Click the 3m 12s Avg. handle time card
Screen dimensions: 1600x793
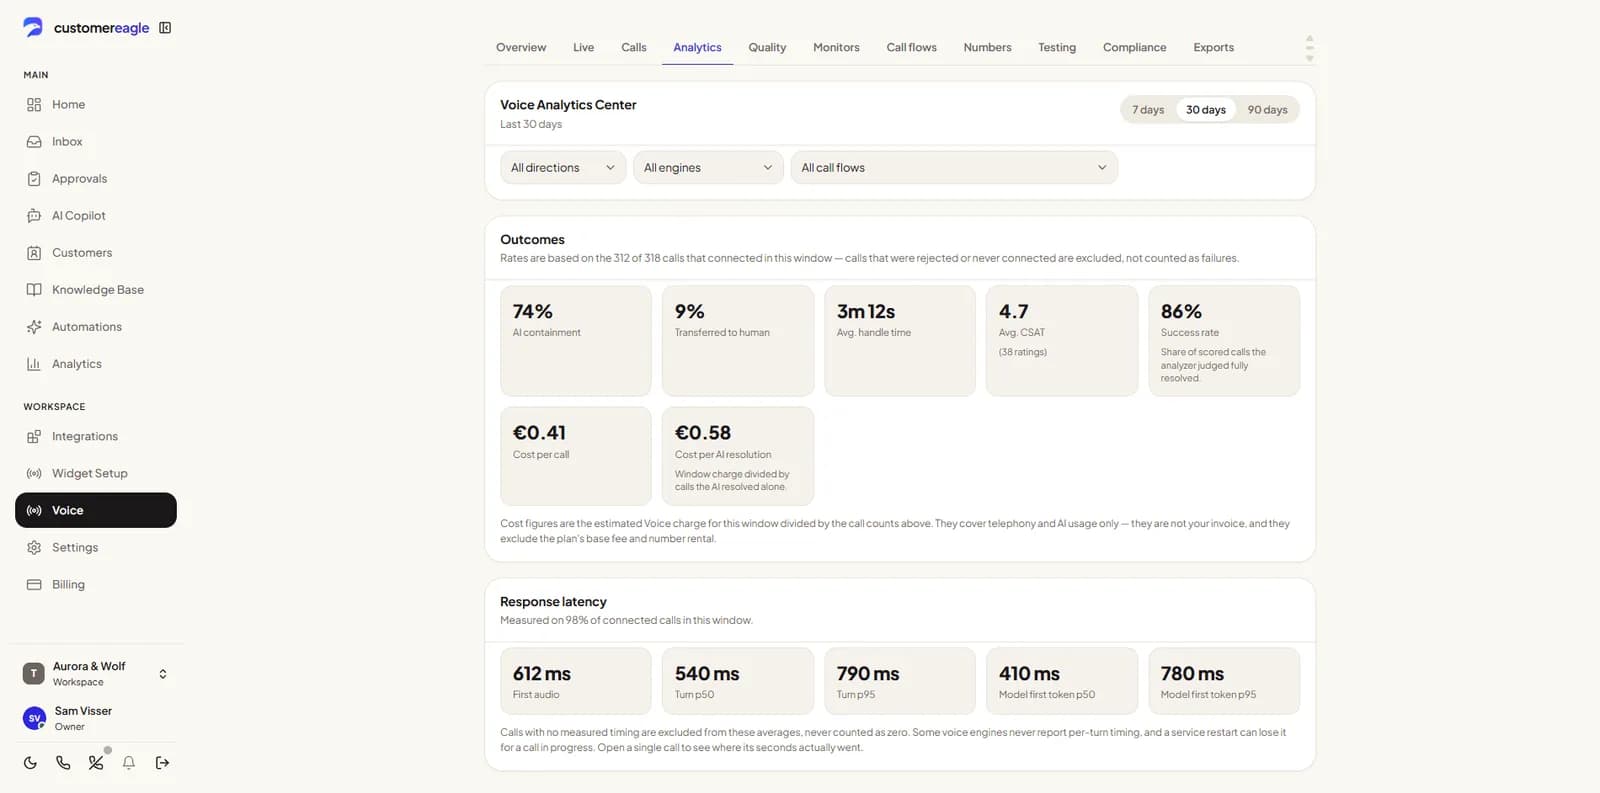(x=900, y=341)
